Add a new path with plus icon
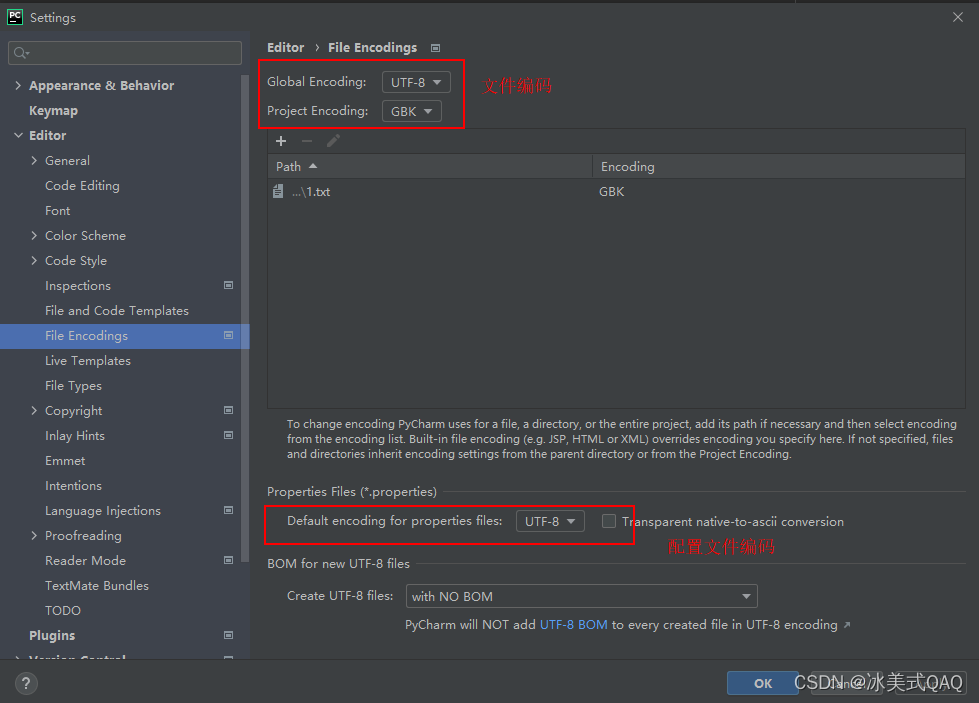 [281, 141]
